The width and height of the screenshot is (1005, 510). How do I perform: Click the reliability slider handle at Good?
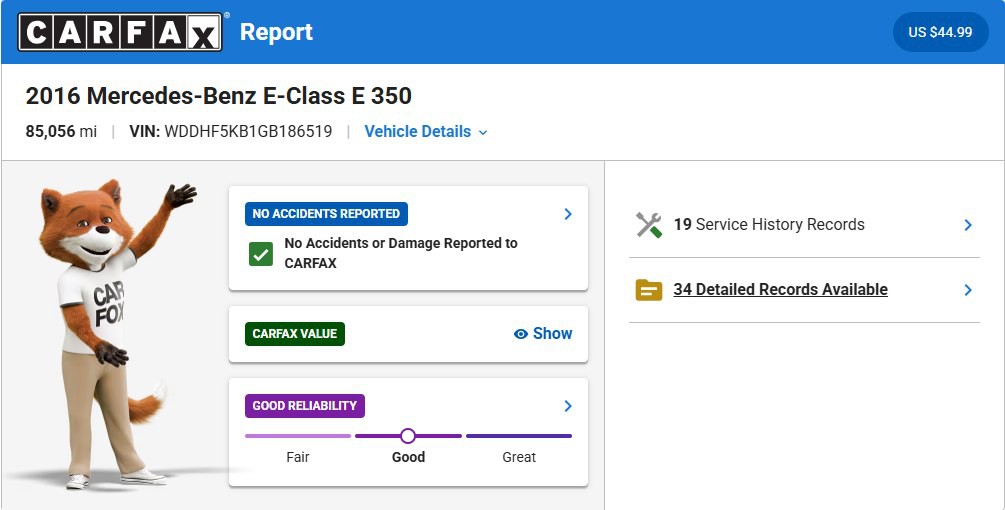coord(408,436)
